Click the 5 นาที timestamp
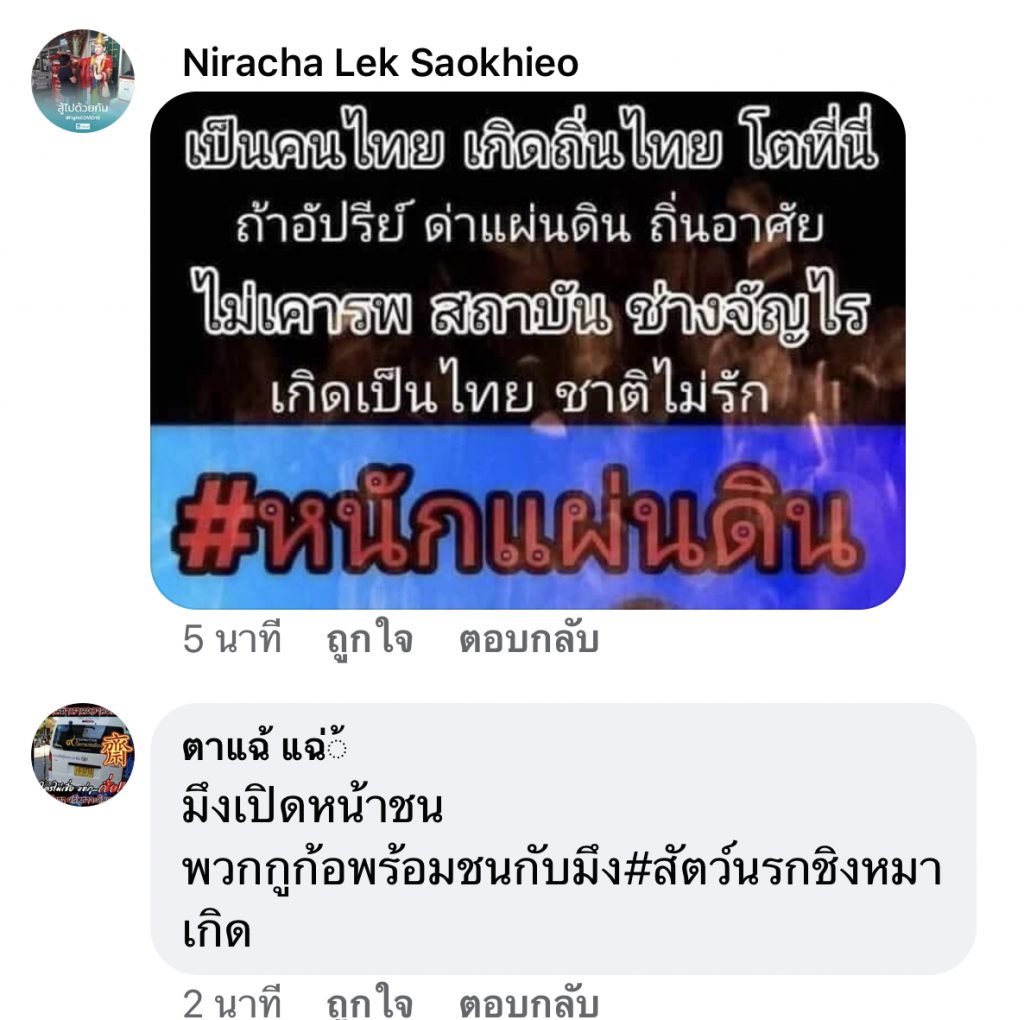The height and width of the screenshot is (1020, 1024). point(232,639)
